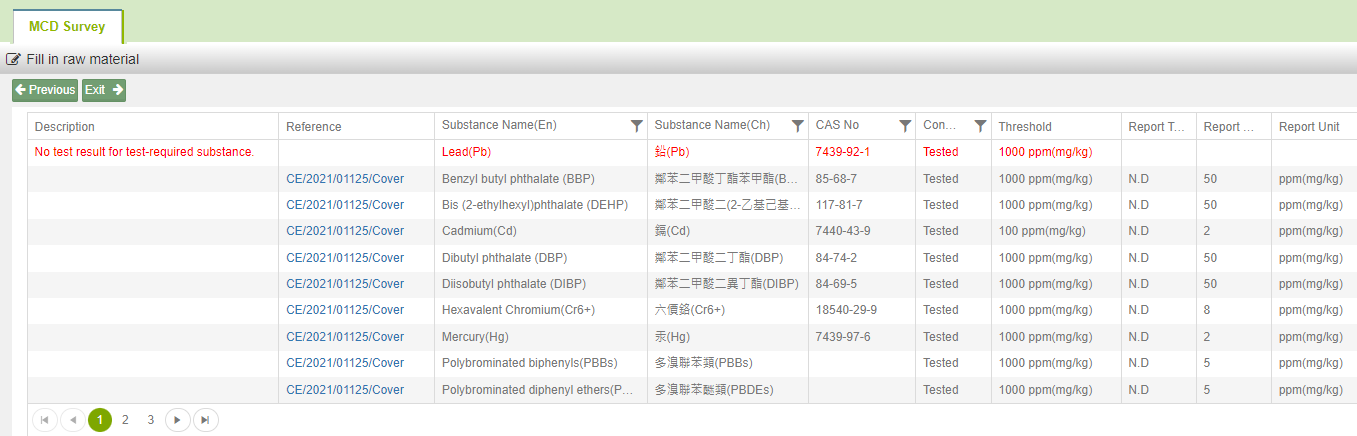
Task: Select the Lead(Pb) row substance name
Action: [466, 152]
